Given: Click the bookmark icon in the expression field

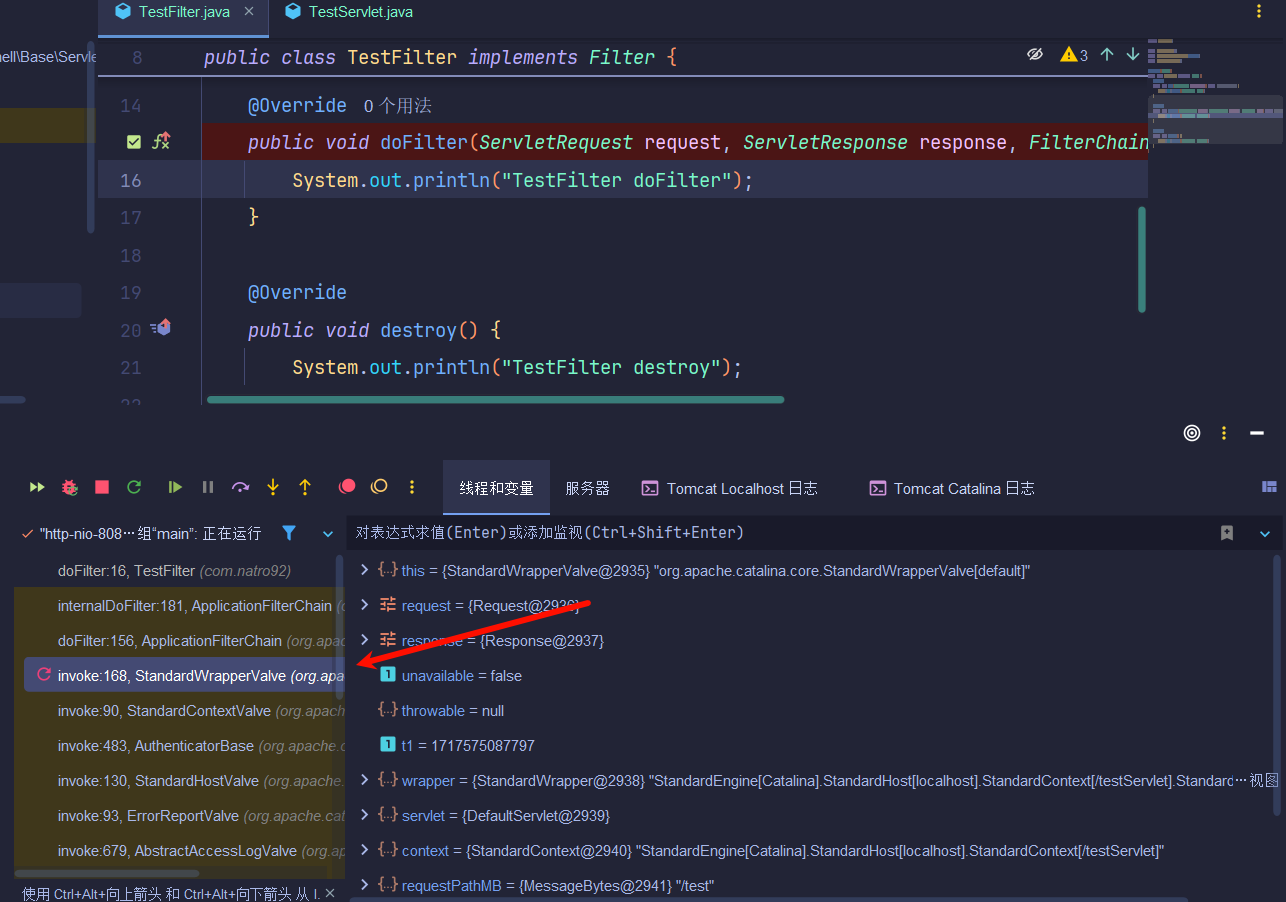Looking at the screenshot, I should 1227,533.
